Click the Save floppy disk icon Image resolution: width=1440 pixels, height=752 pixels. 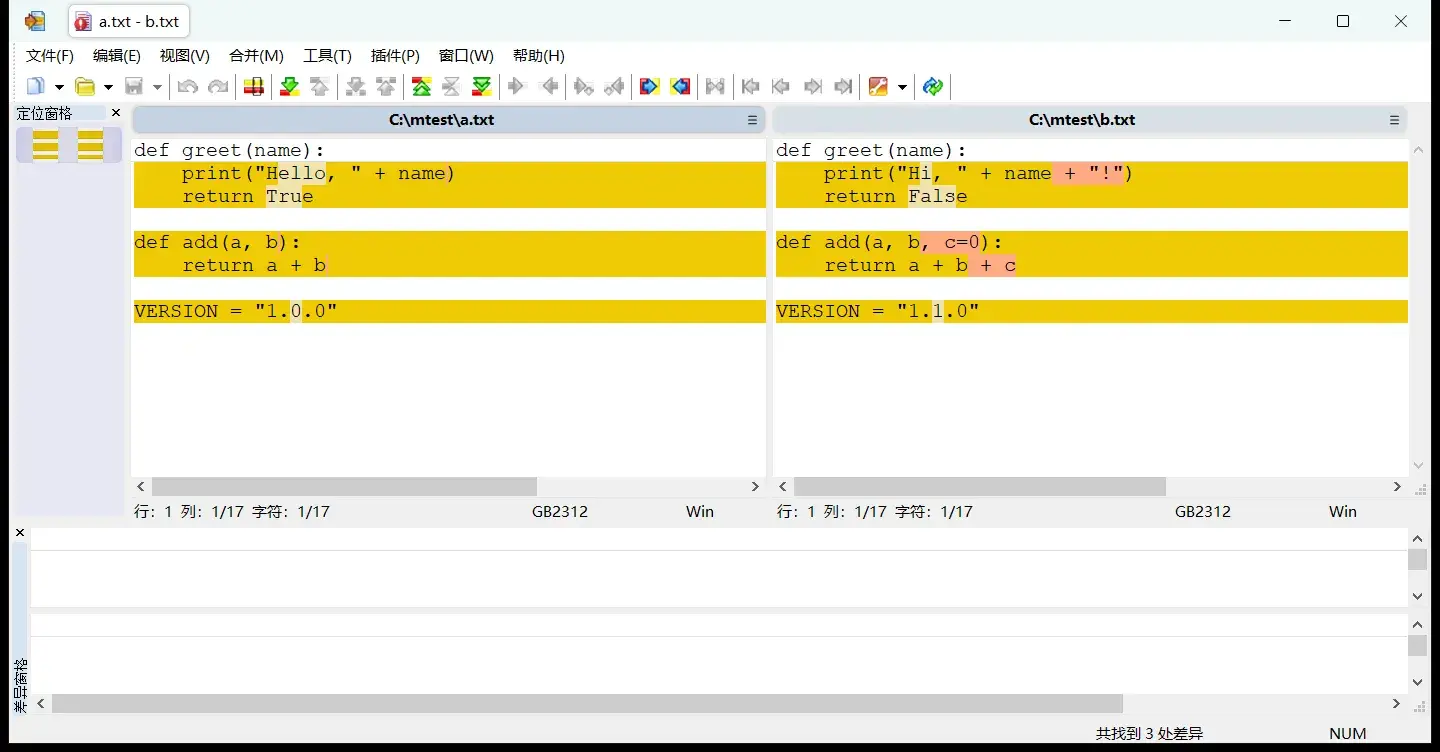pyautogui.click(x=134, y=87)
